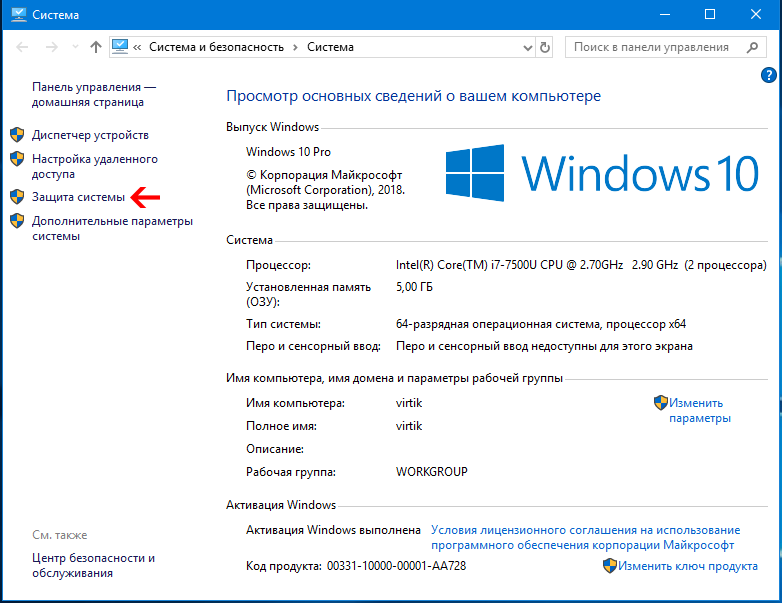Select processor value Intel Core i7-7500U

coord(581,265)
